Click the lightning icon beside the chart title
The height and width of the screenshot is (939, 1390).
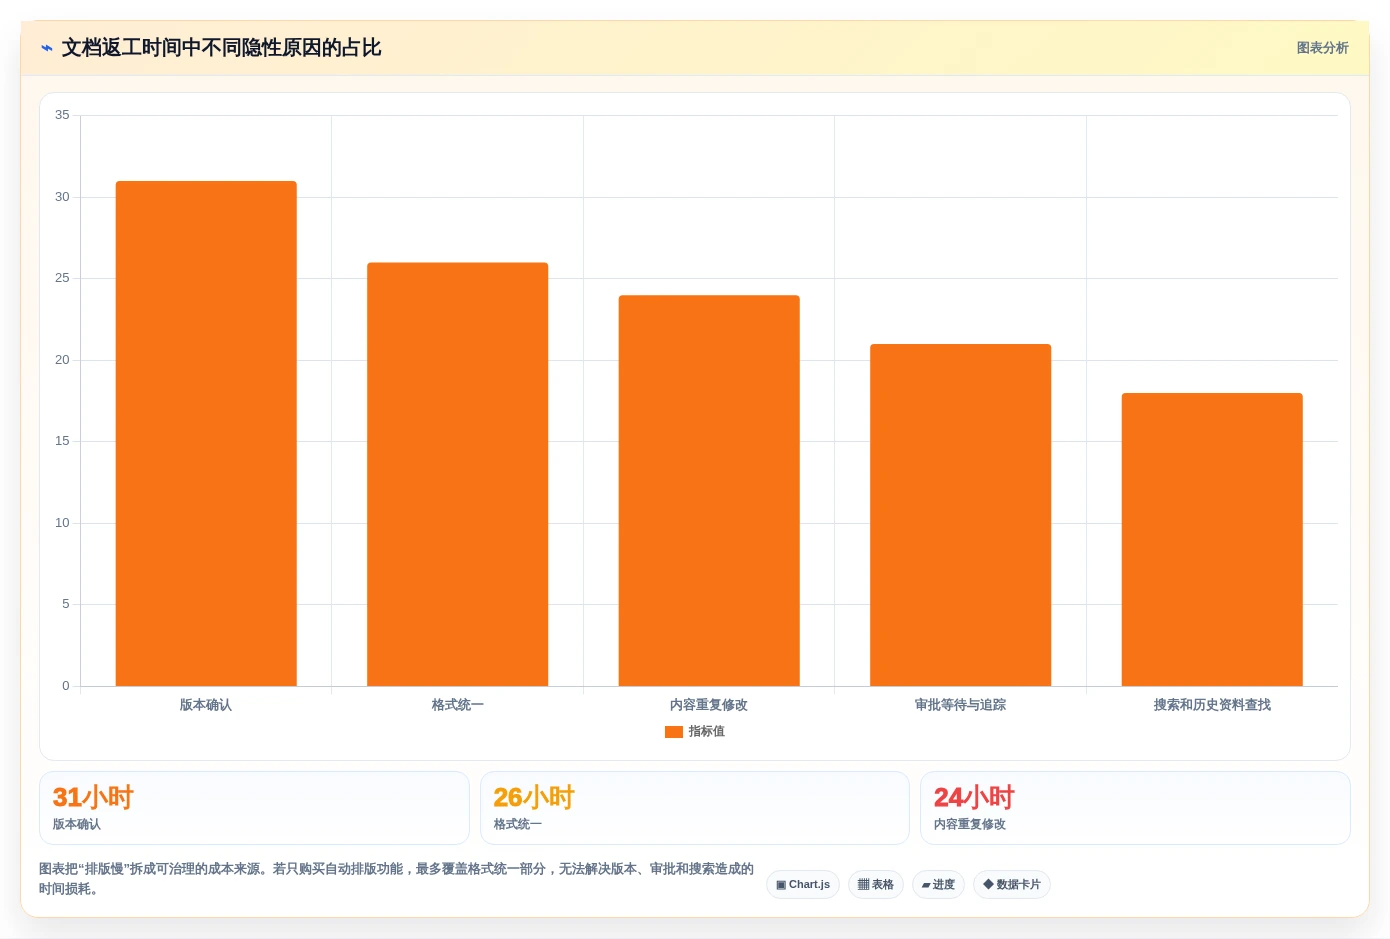click(x=46, y=48)
